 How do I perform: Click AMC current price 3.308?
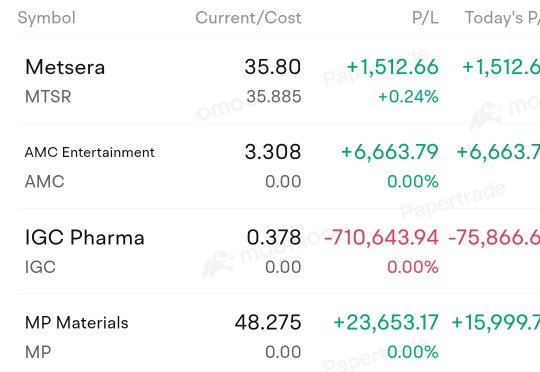pyautogui.click(x=273, y=152)
